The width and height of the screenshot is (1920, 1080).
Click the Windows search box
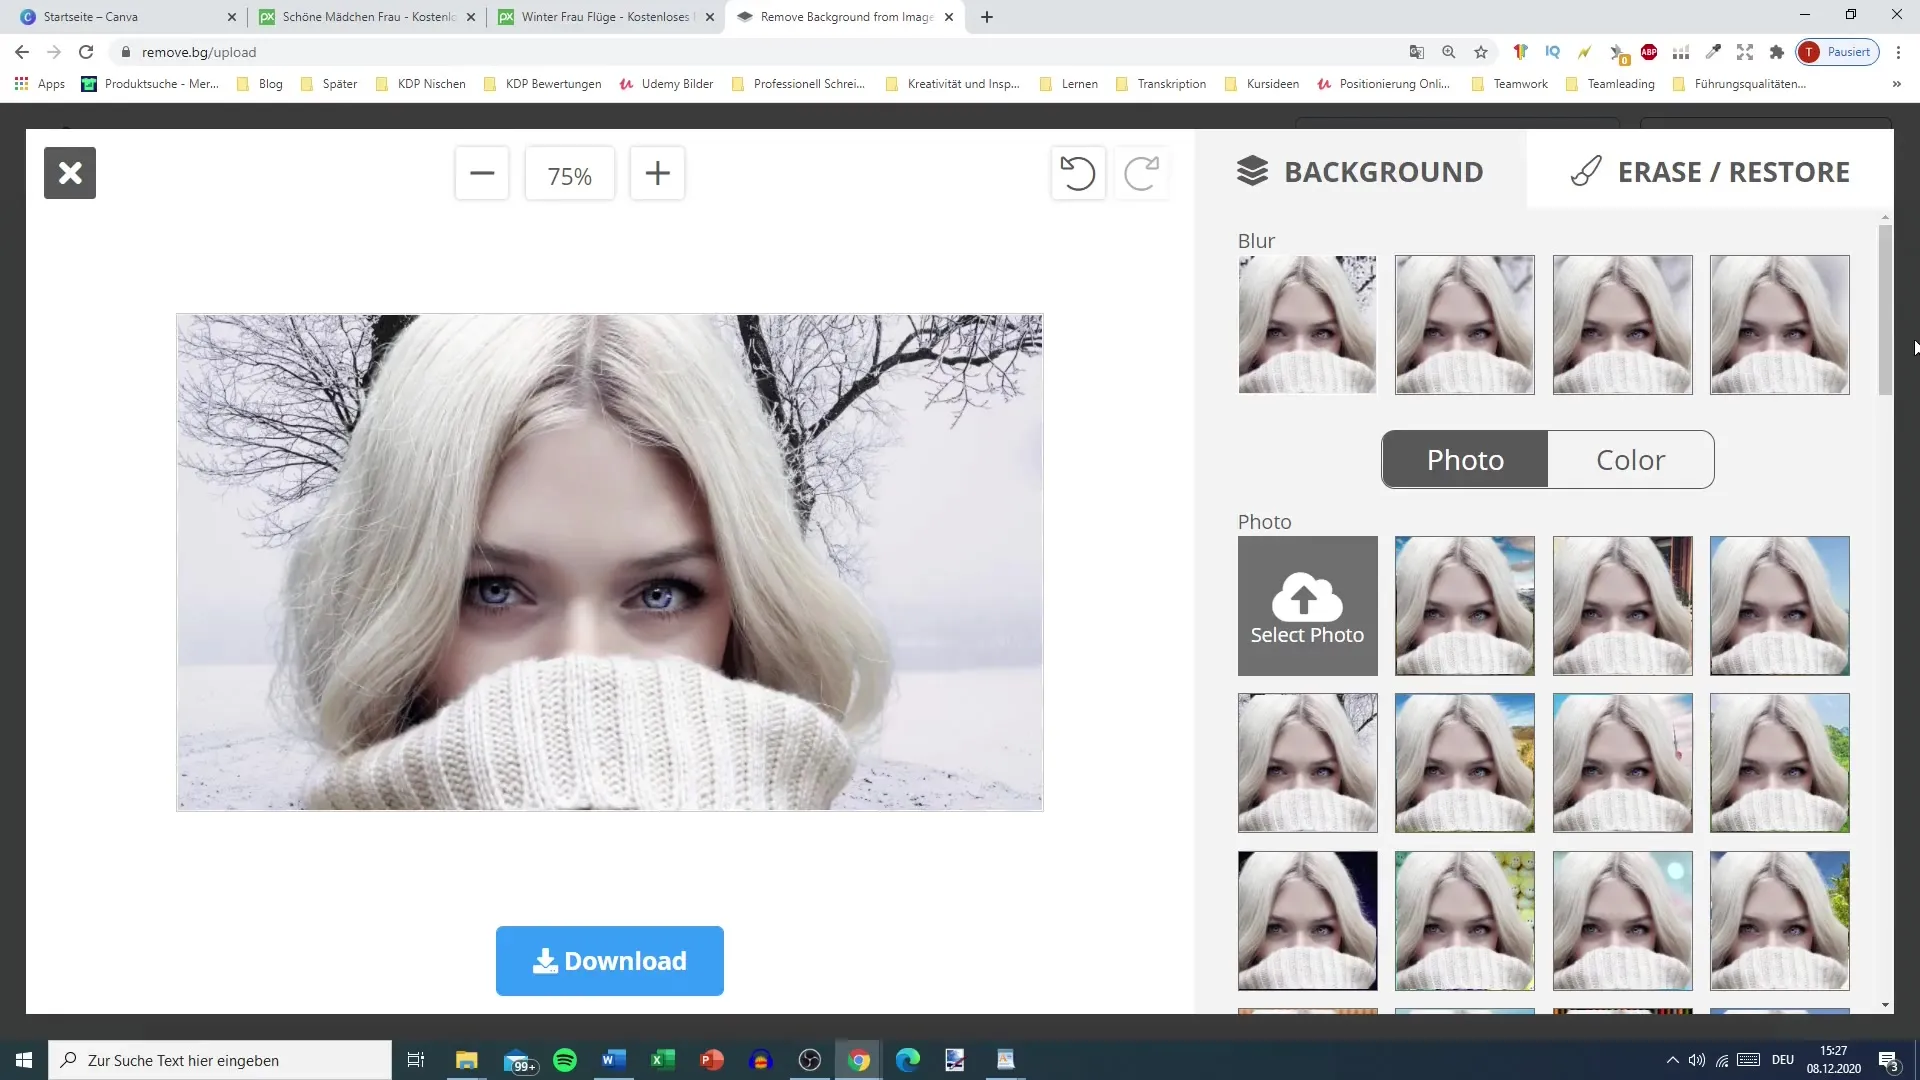[220, 1060]
